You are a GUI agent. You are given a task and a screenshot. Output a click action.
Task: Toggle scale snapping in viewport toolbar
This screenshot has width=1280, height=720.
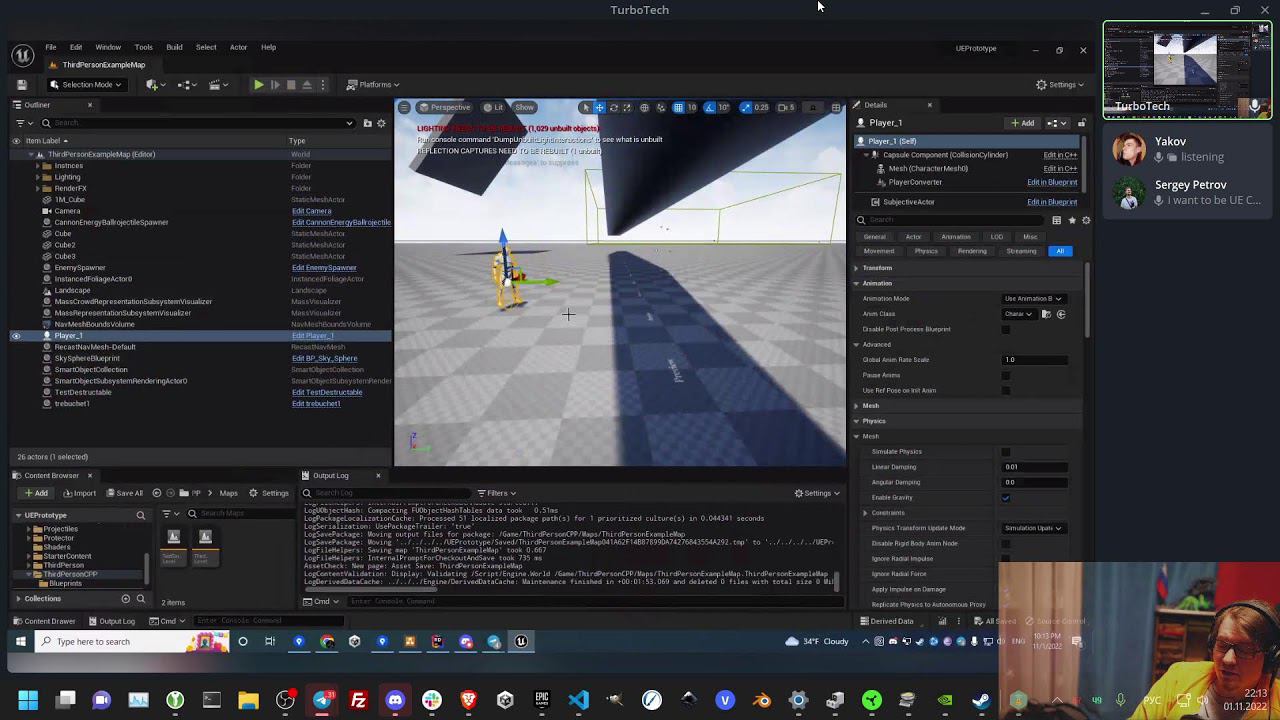[x=745, y=107]
